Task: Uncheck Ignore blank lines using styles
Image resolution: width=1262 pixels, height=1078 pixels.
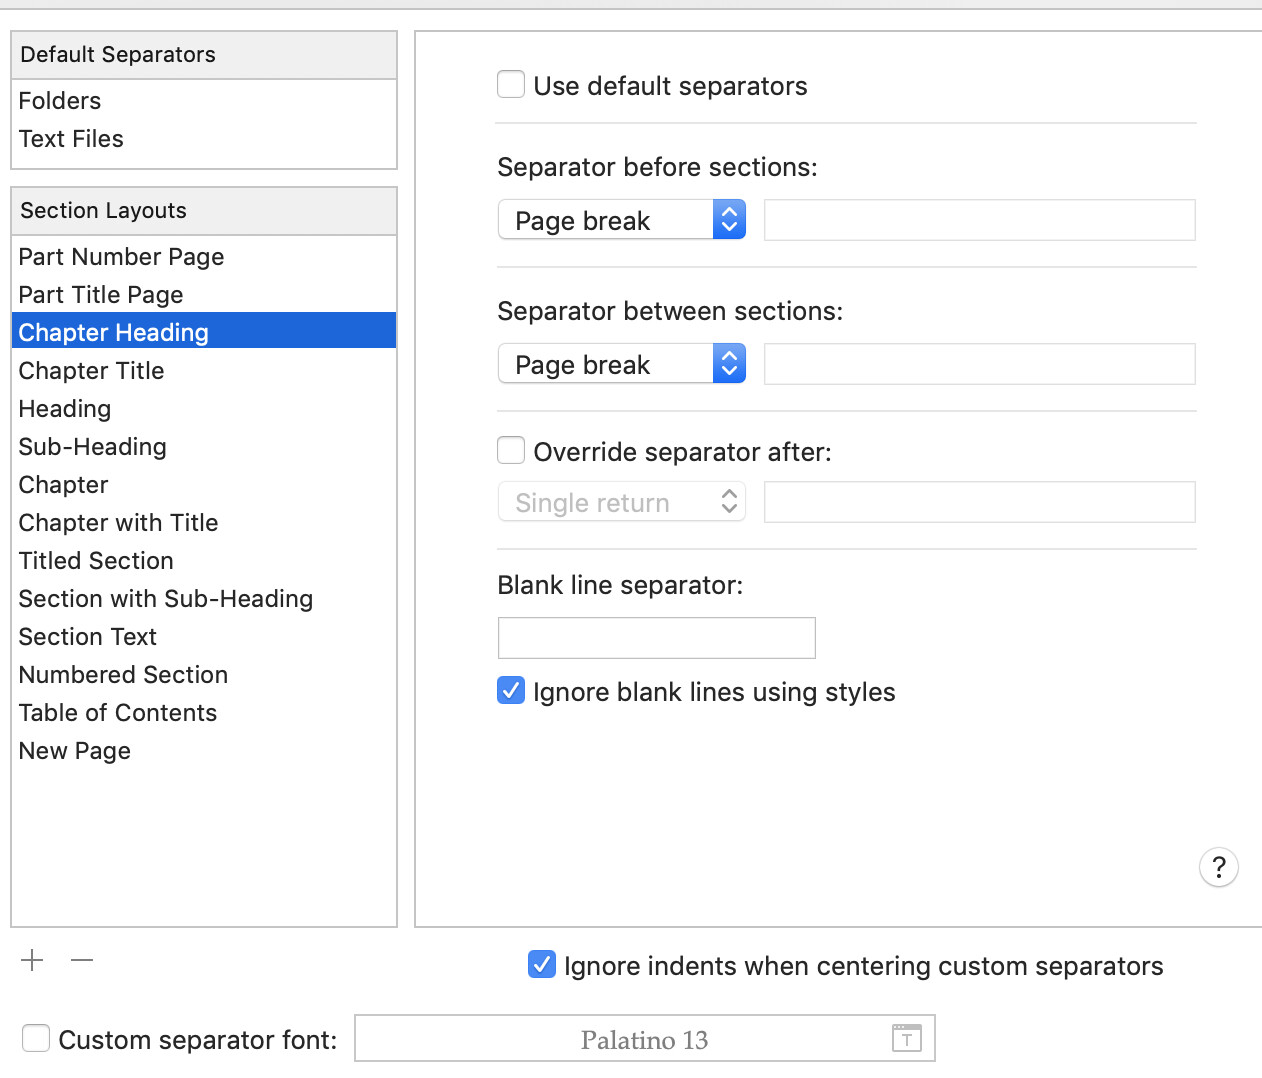Action: tap(511, 691)
